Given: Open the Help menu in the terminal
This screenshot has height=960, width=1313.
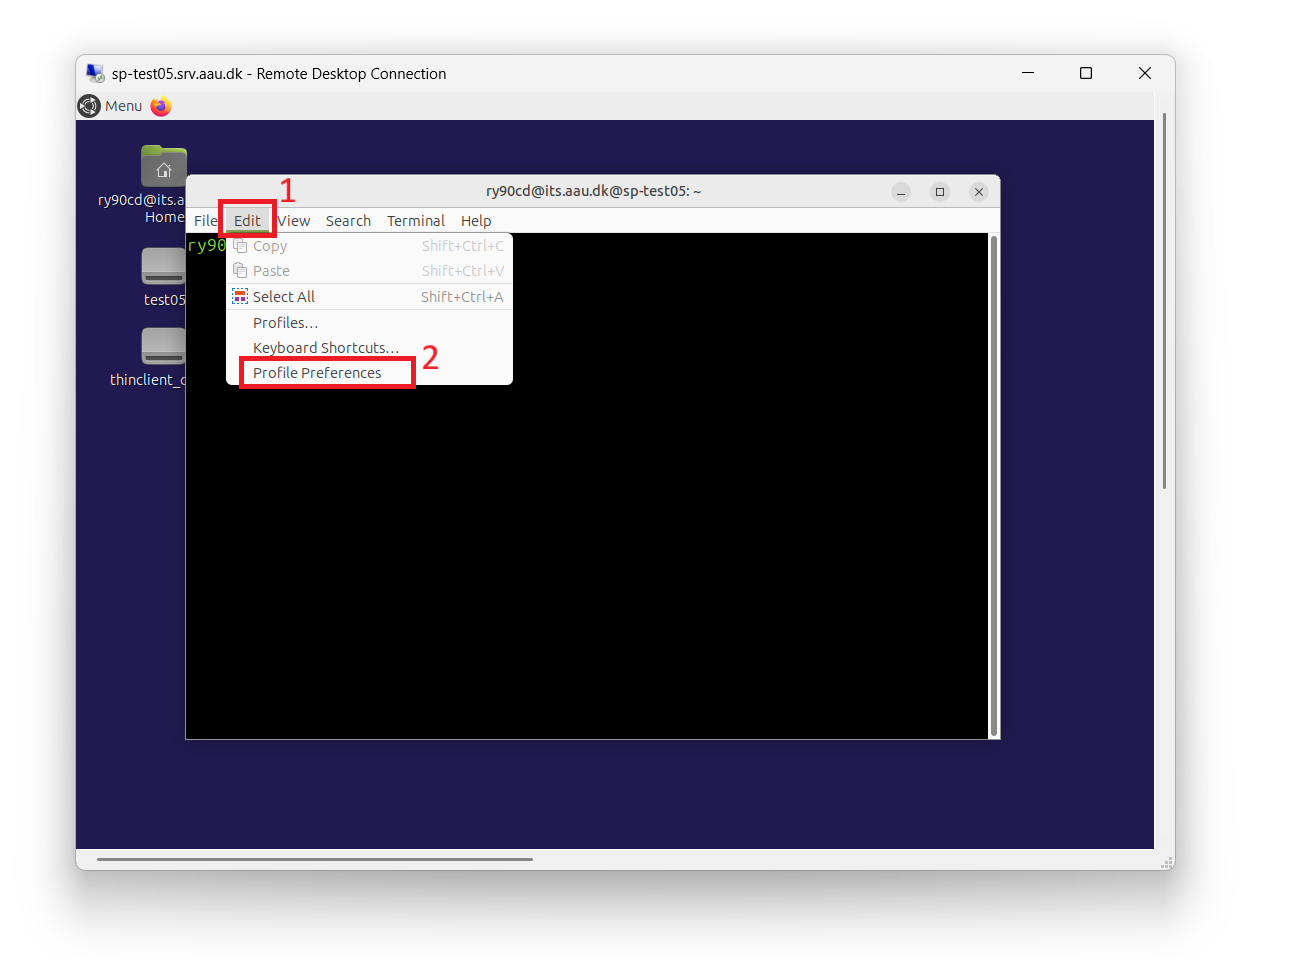Looking at the screenshot, I should (476, 220).
